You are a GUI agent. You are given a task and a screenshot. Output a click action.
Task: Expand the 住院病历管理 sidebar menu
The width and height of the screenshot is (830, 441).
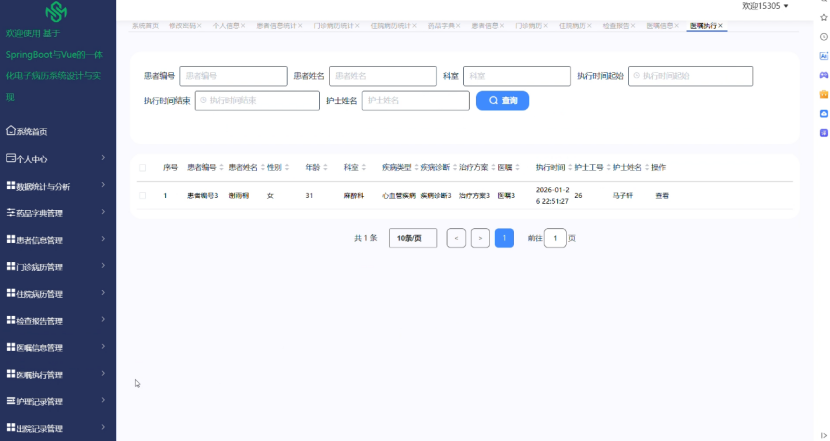(x=103, y=293)
